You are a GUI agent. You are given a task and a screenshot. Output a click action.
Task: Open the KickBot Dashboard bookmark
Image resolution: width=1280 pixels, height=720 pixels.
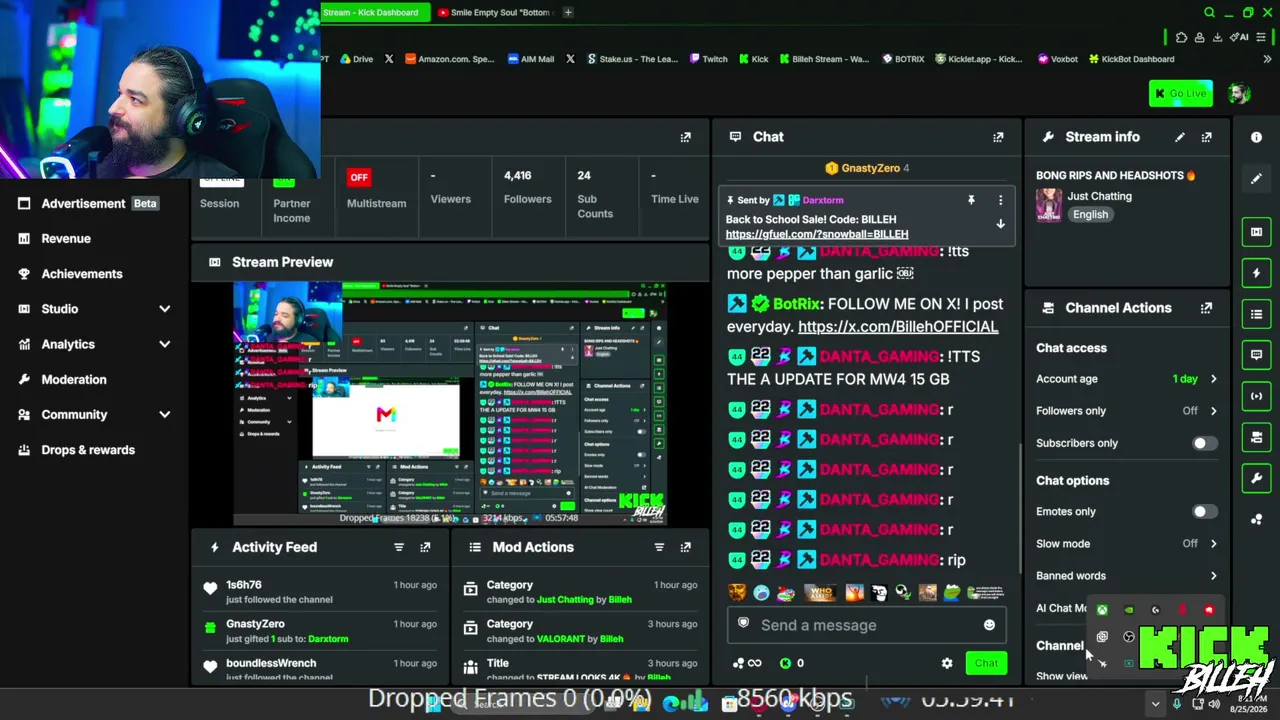click(1131, 59)
